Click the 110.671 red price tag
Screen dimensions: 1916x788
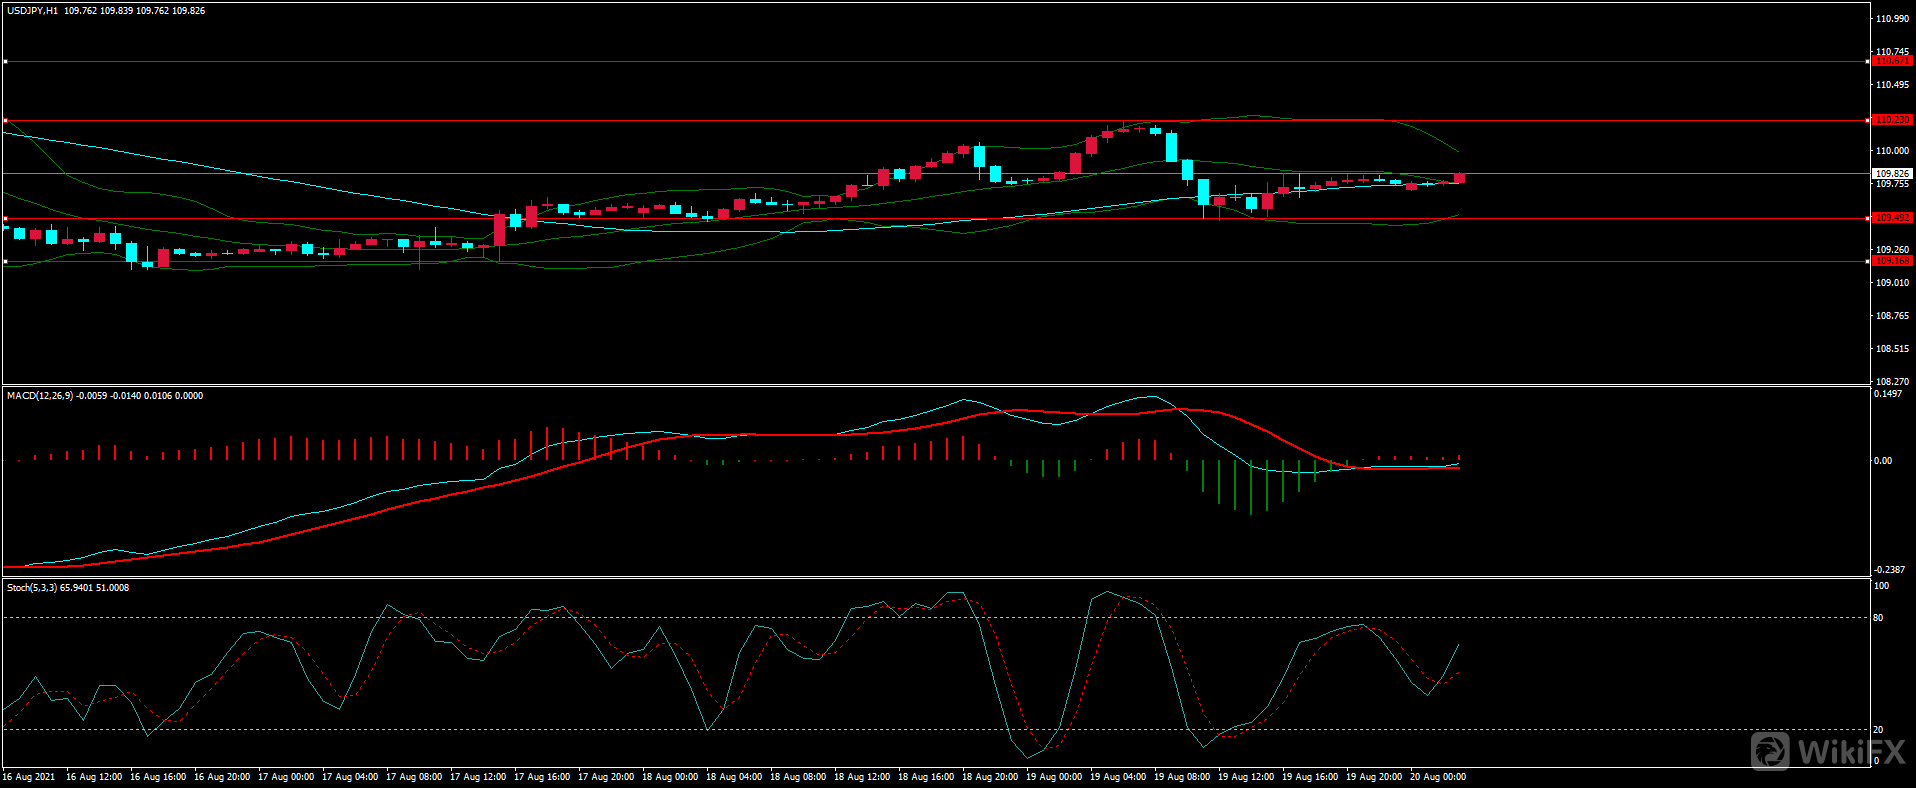coord(1891,61)
